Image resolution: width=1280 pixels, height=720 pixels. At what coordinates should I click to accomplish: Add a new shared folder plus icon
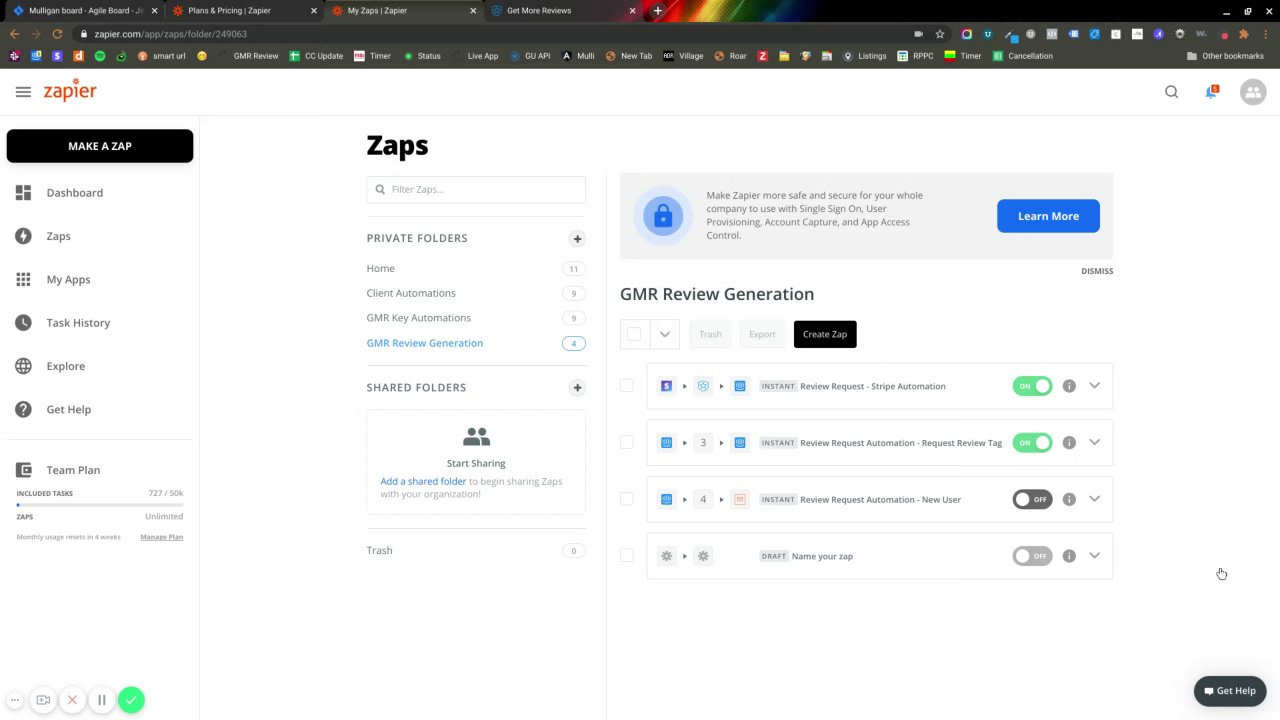pos(577,388)
